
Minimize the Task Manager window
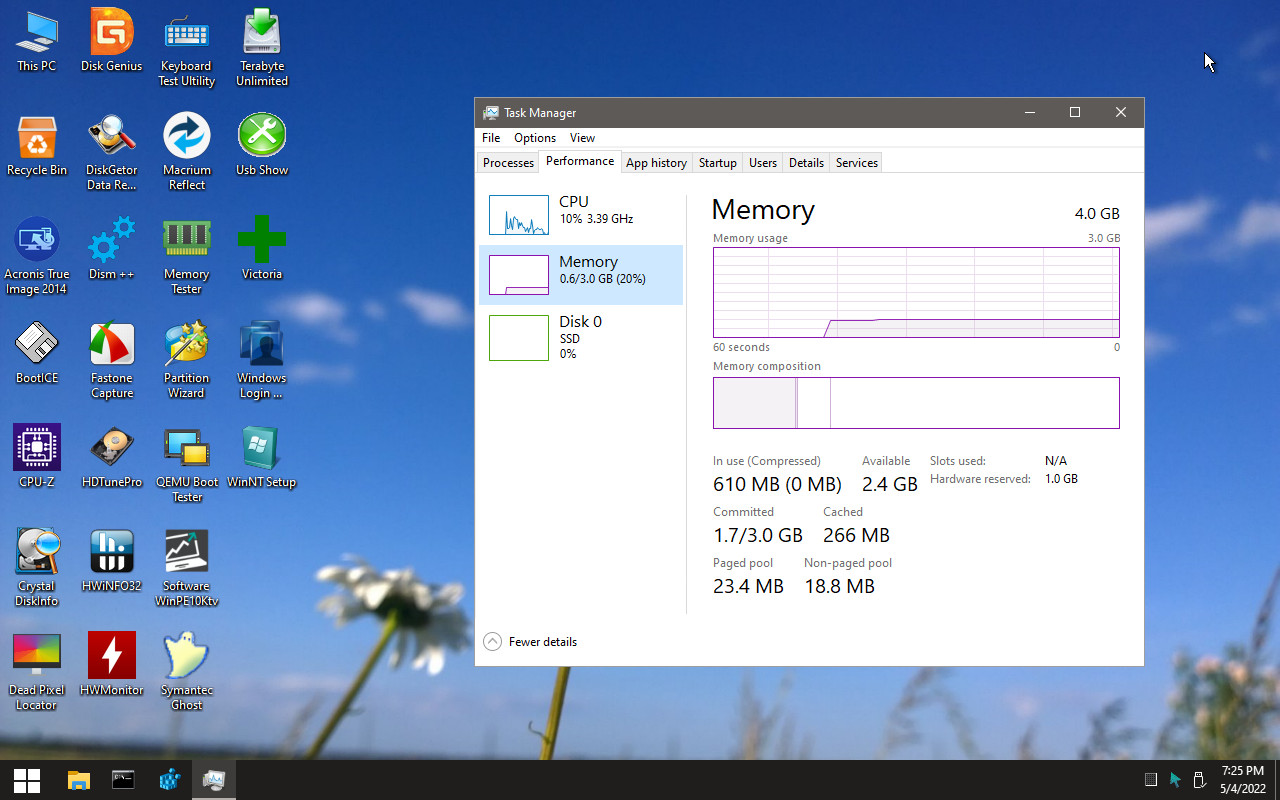(1029, 113)
